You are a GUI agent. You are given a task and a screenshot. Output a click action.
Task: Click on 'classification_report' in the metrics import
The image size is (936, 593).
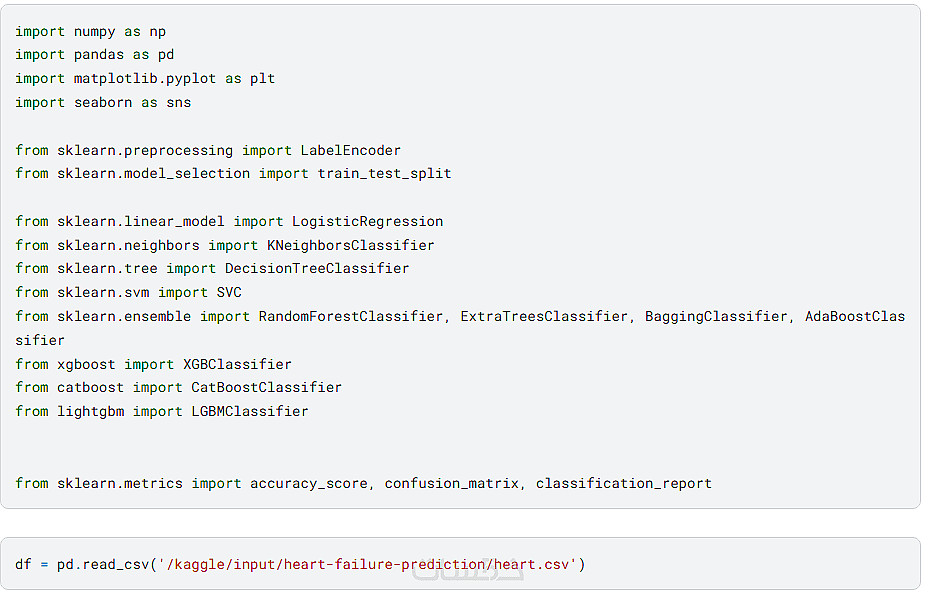pyautogui.click(x=623, y=483)
